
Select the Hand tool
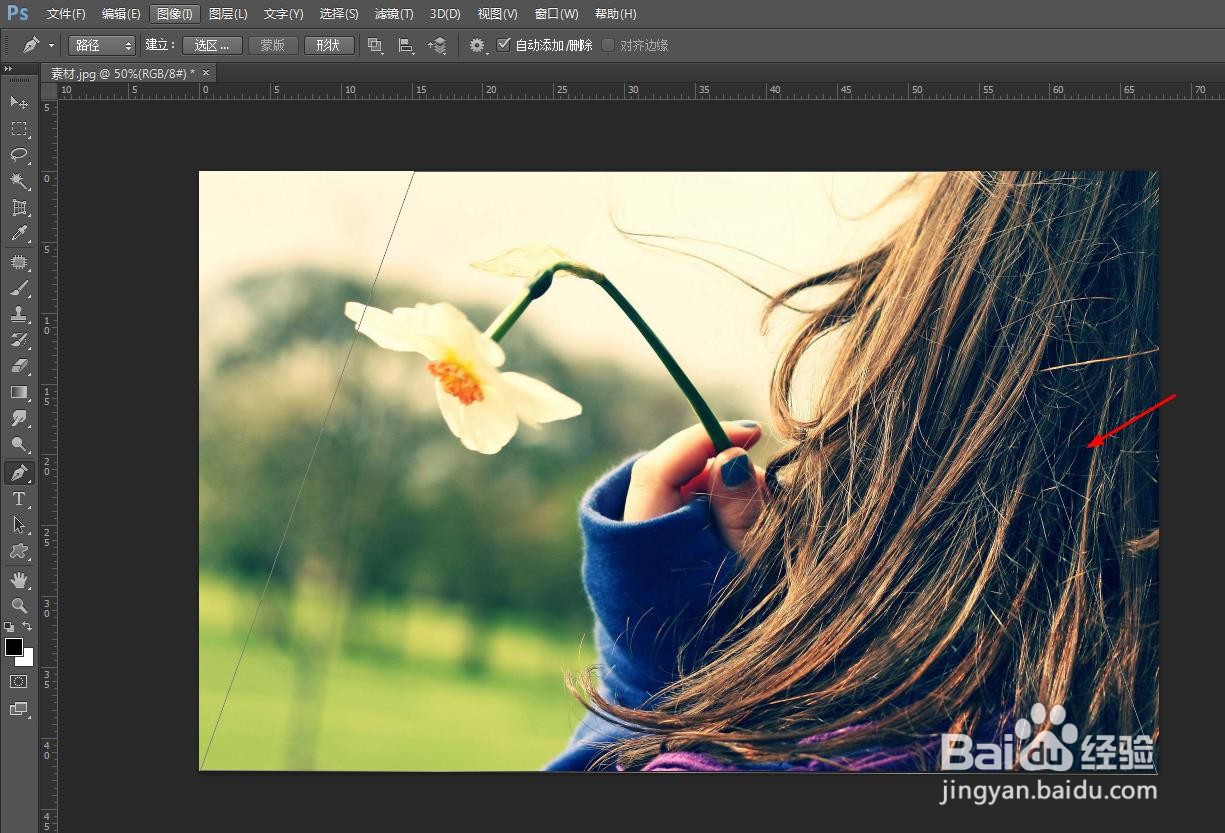click(x=19, y=579)
